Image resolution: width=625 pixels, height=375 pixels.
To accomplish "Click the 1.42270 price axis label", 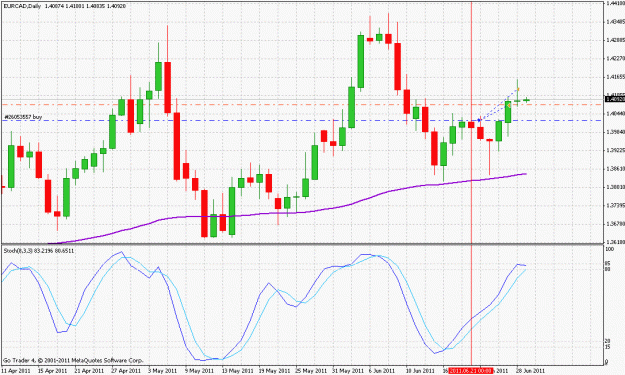I will [x=615, y=58].
